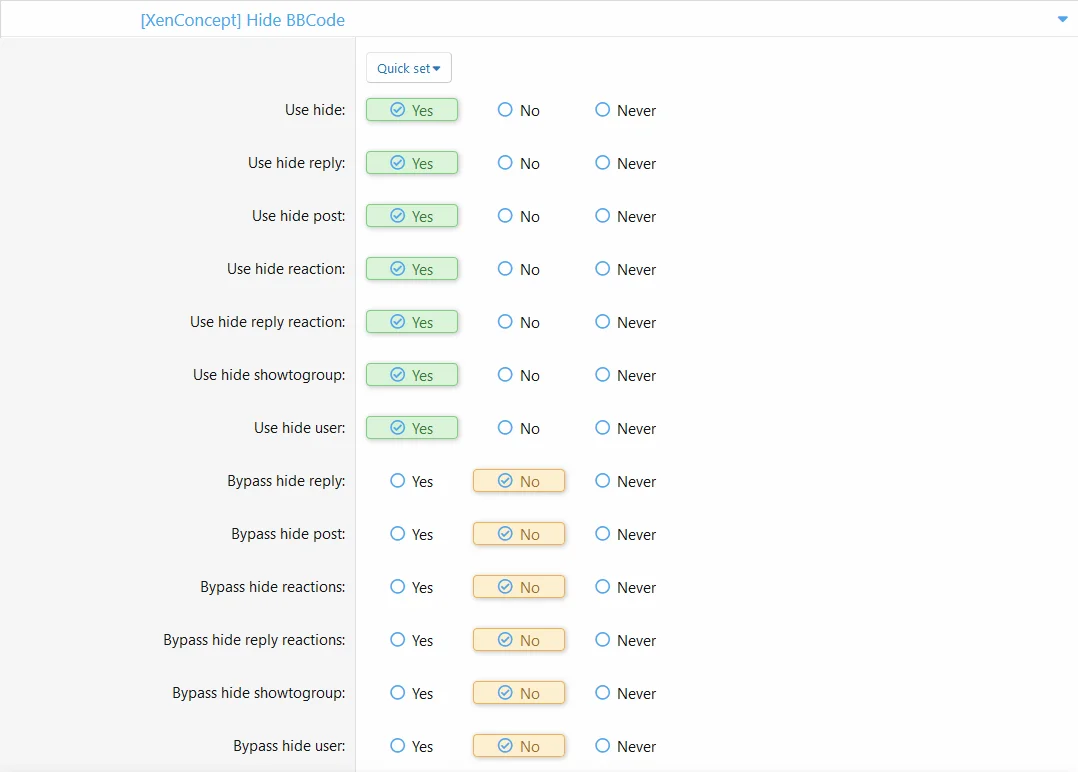Collapse the [XenConcept] Hide BBCode section arrow
Viewport: 1078px width, 772px height.
click(1062, 19)
